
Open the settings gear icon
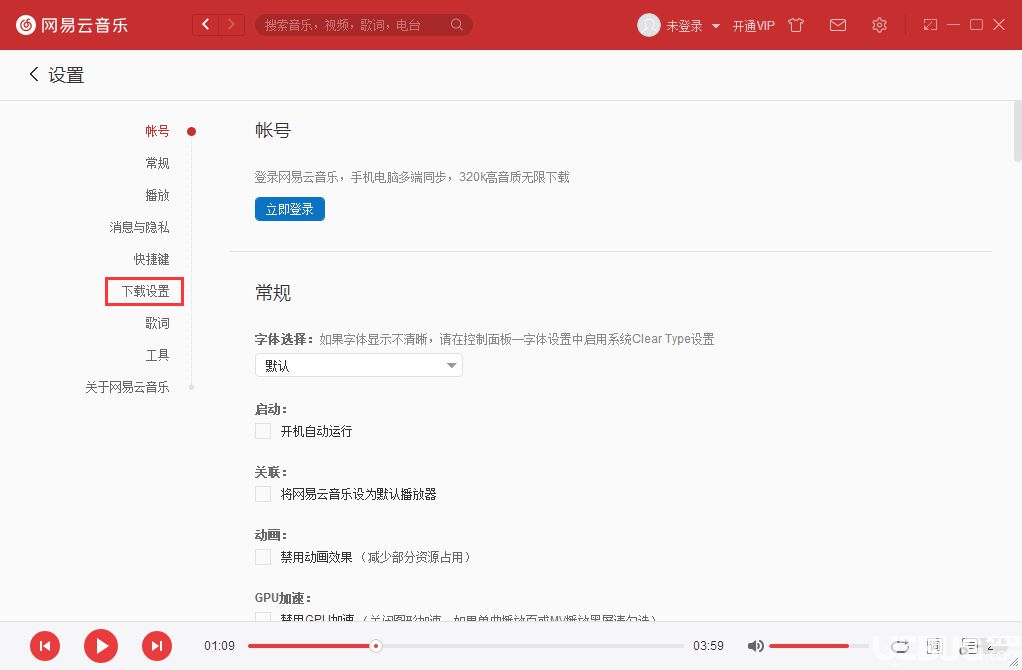[879, 25]
